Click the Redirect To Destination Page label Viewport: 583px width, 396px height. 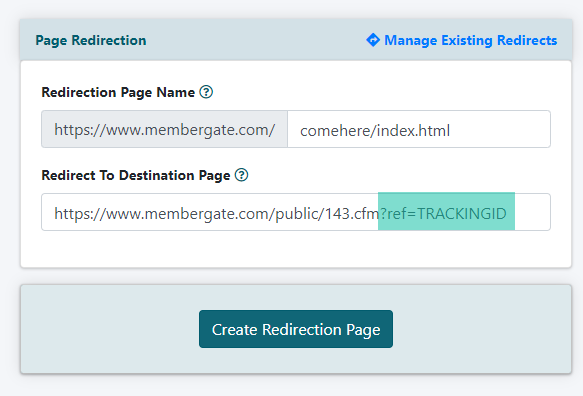tap(136, 175)
